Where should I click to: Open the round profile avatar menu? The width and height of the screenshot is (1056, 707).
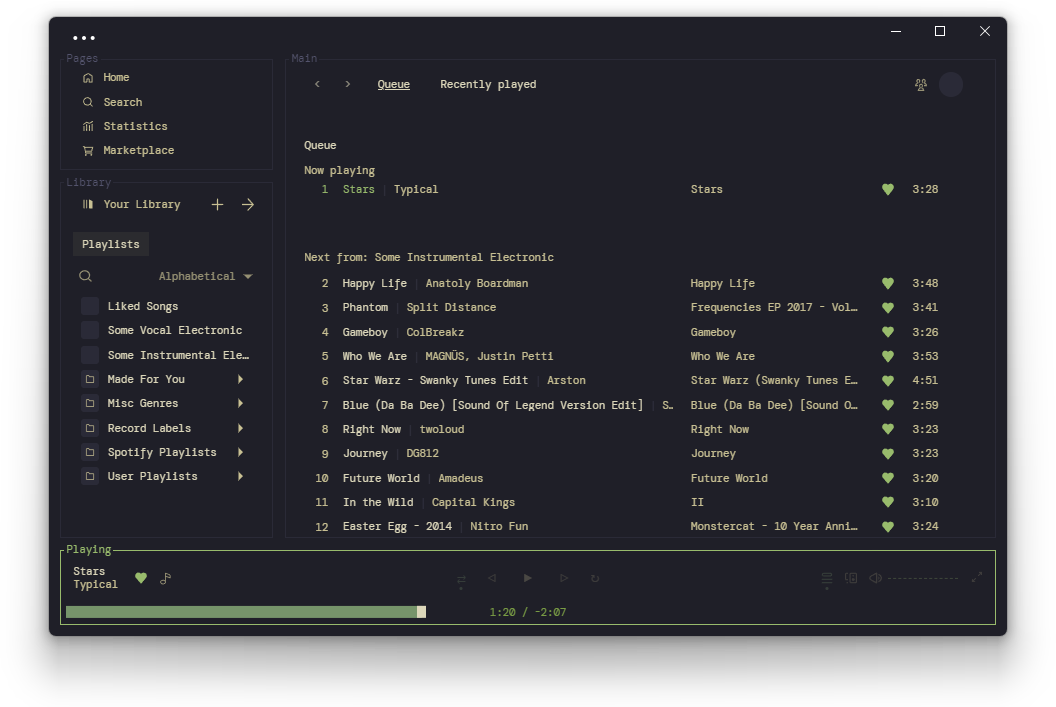coord(951,85)
